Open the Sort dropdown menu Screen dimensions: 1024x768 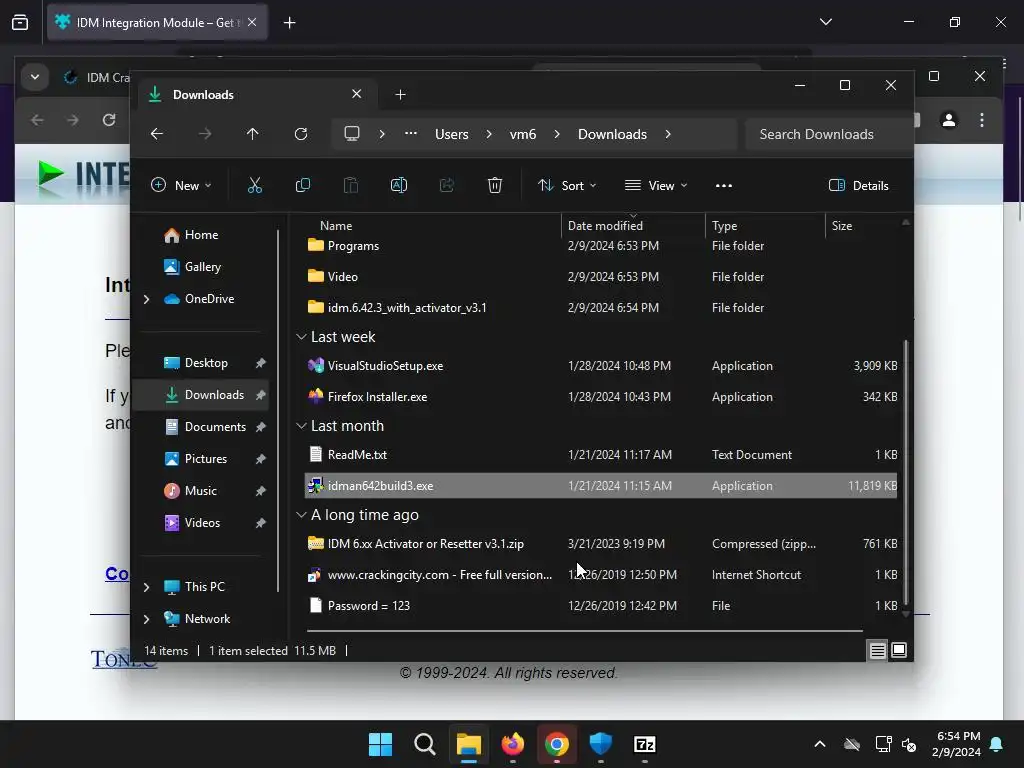566,185
